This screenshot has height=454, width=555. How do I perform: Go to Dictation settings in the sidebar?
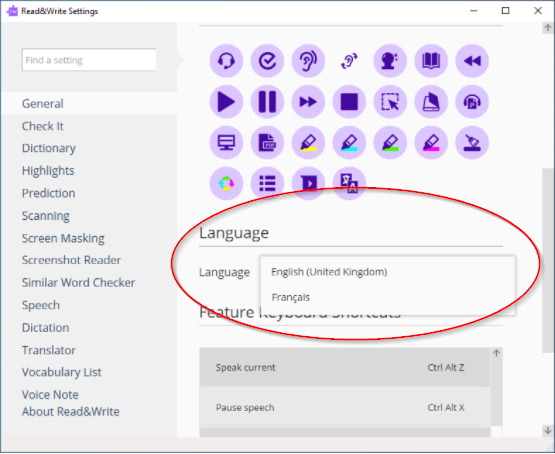[x=45, y=328]
